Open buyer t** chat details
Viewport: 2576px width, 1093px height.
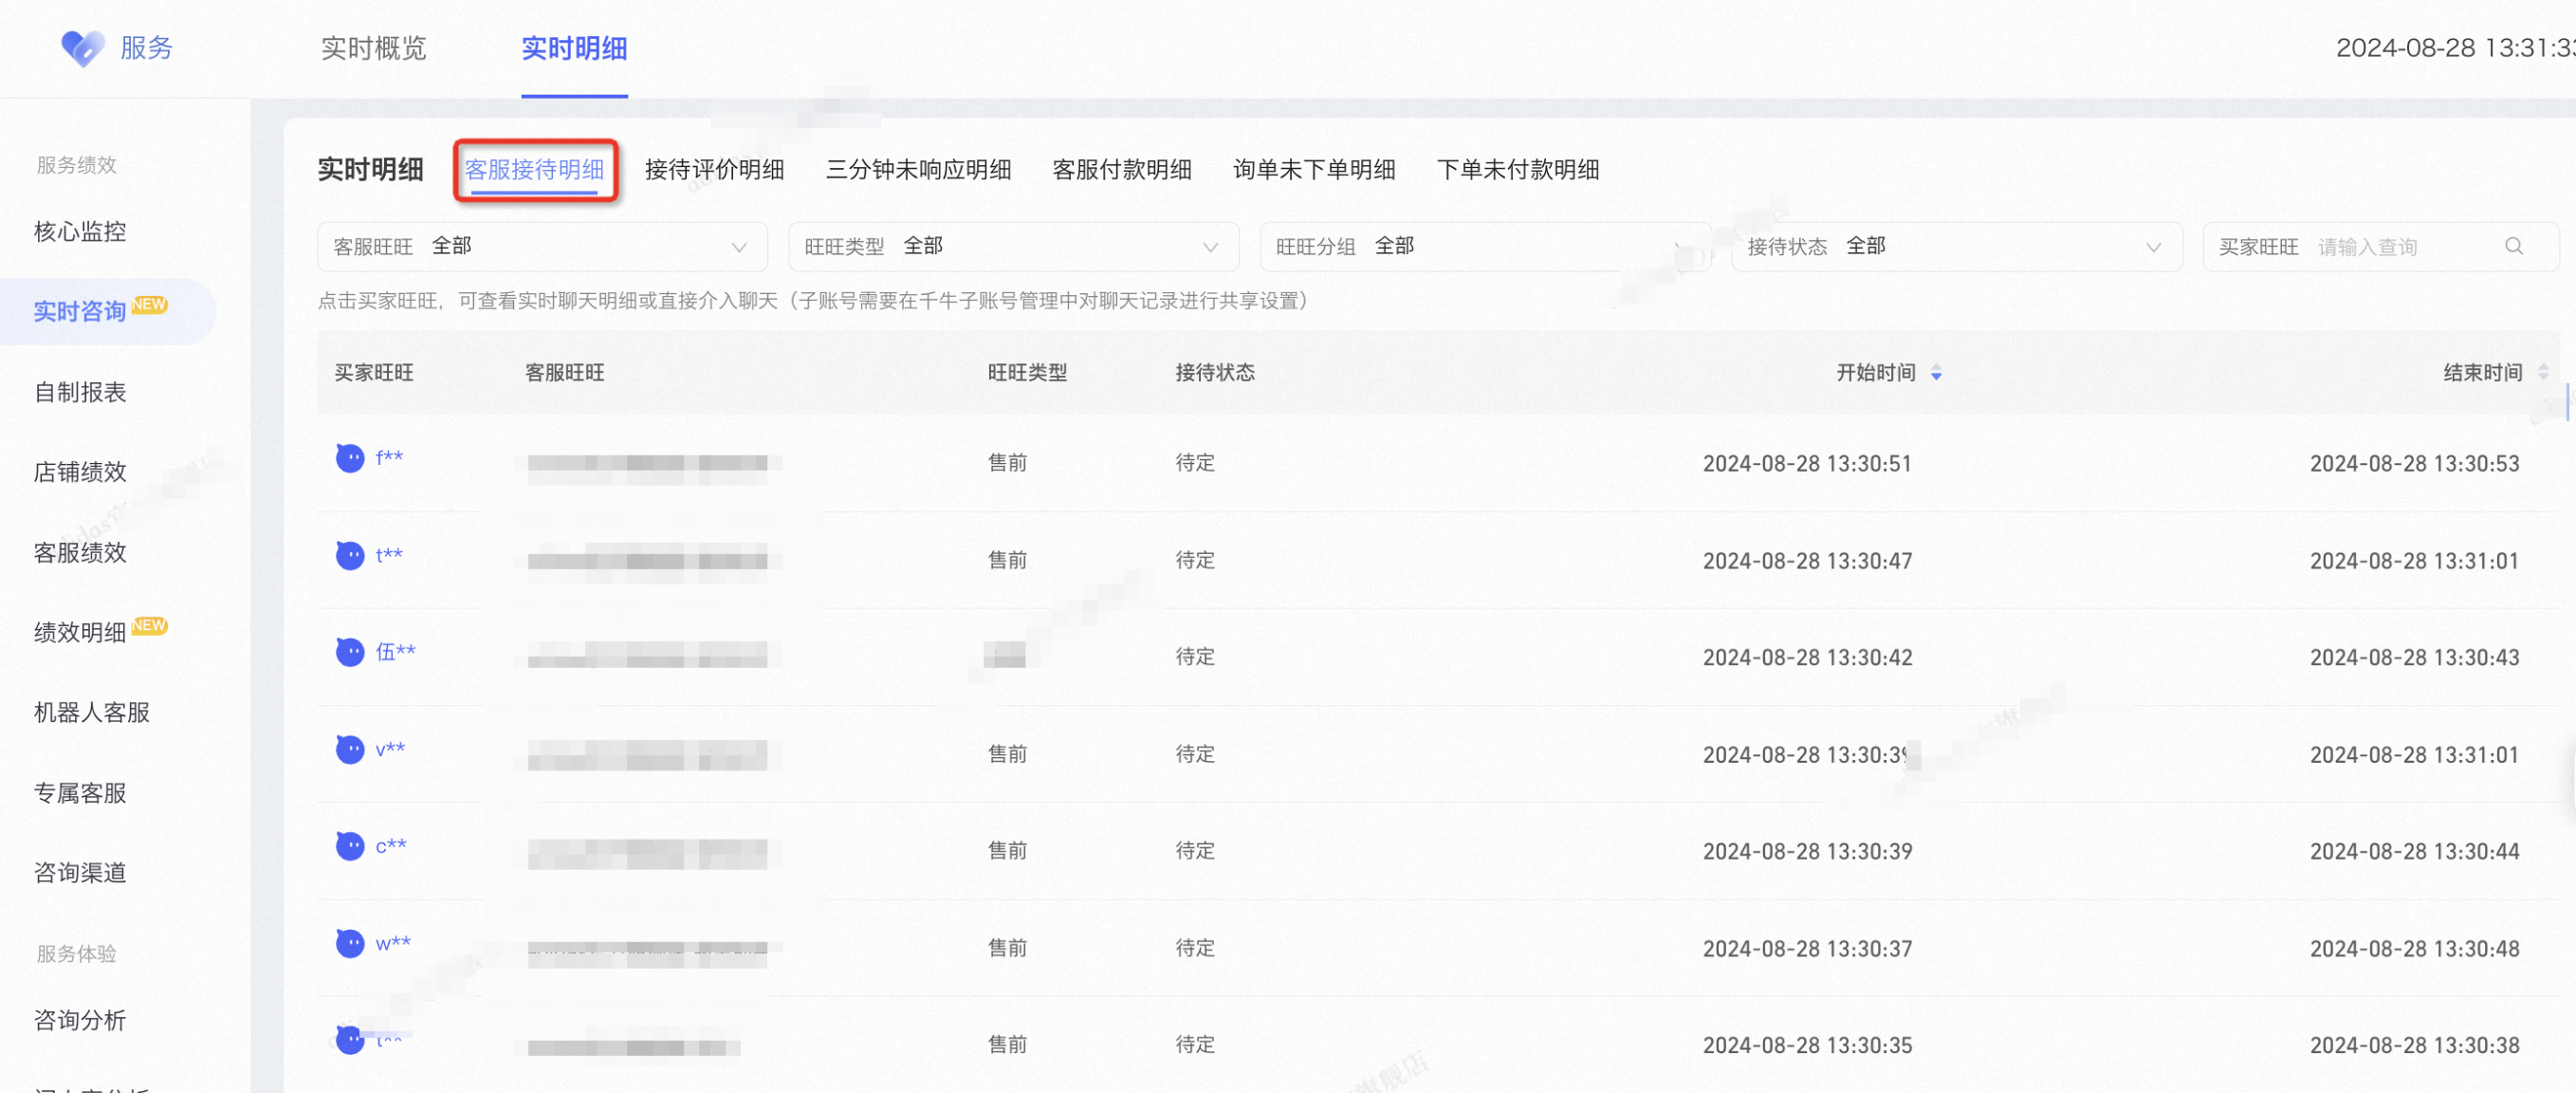coord(389,555)
